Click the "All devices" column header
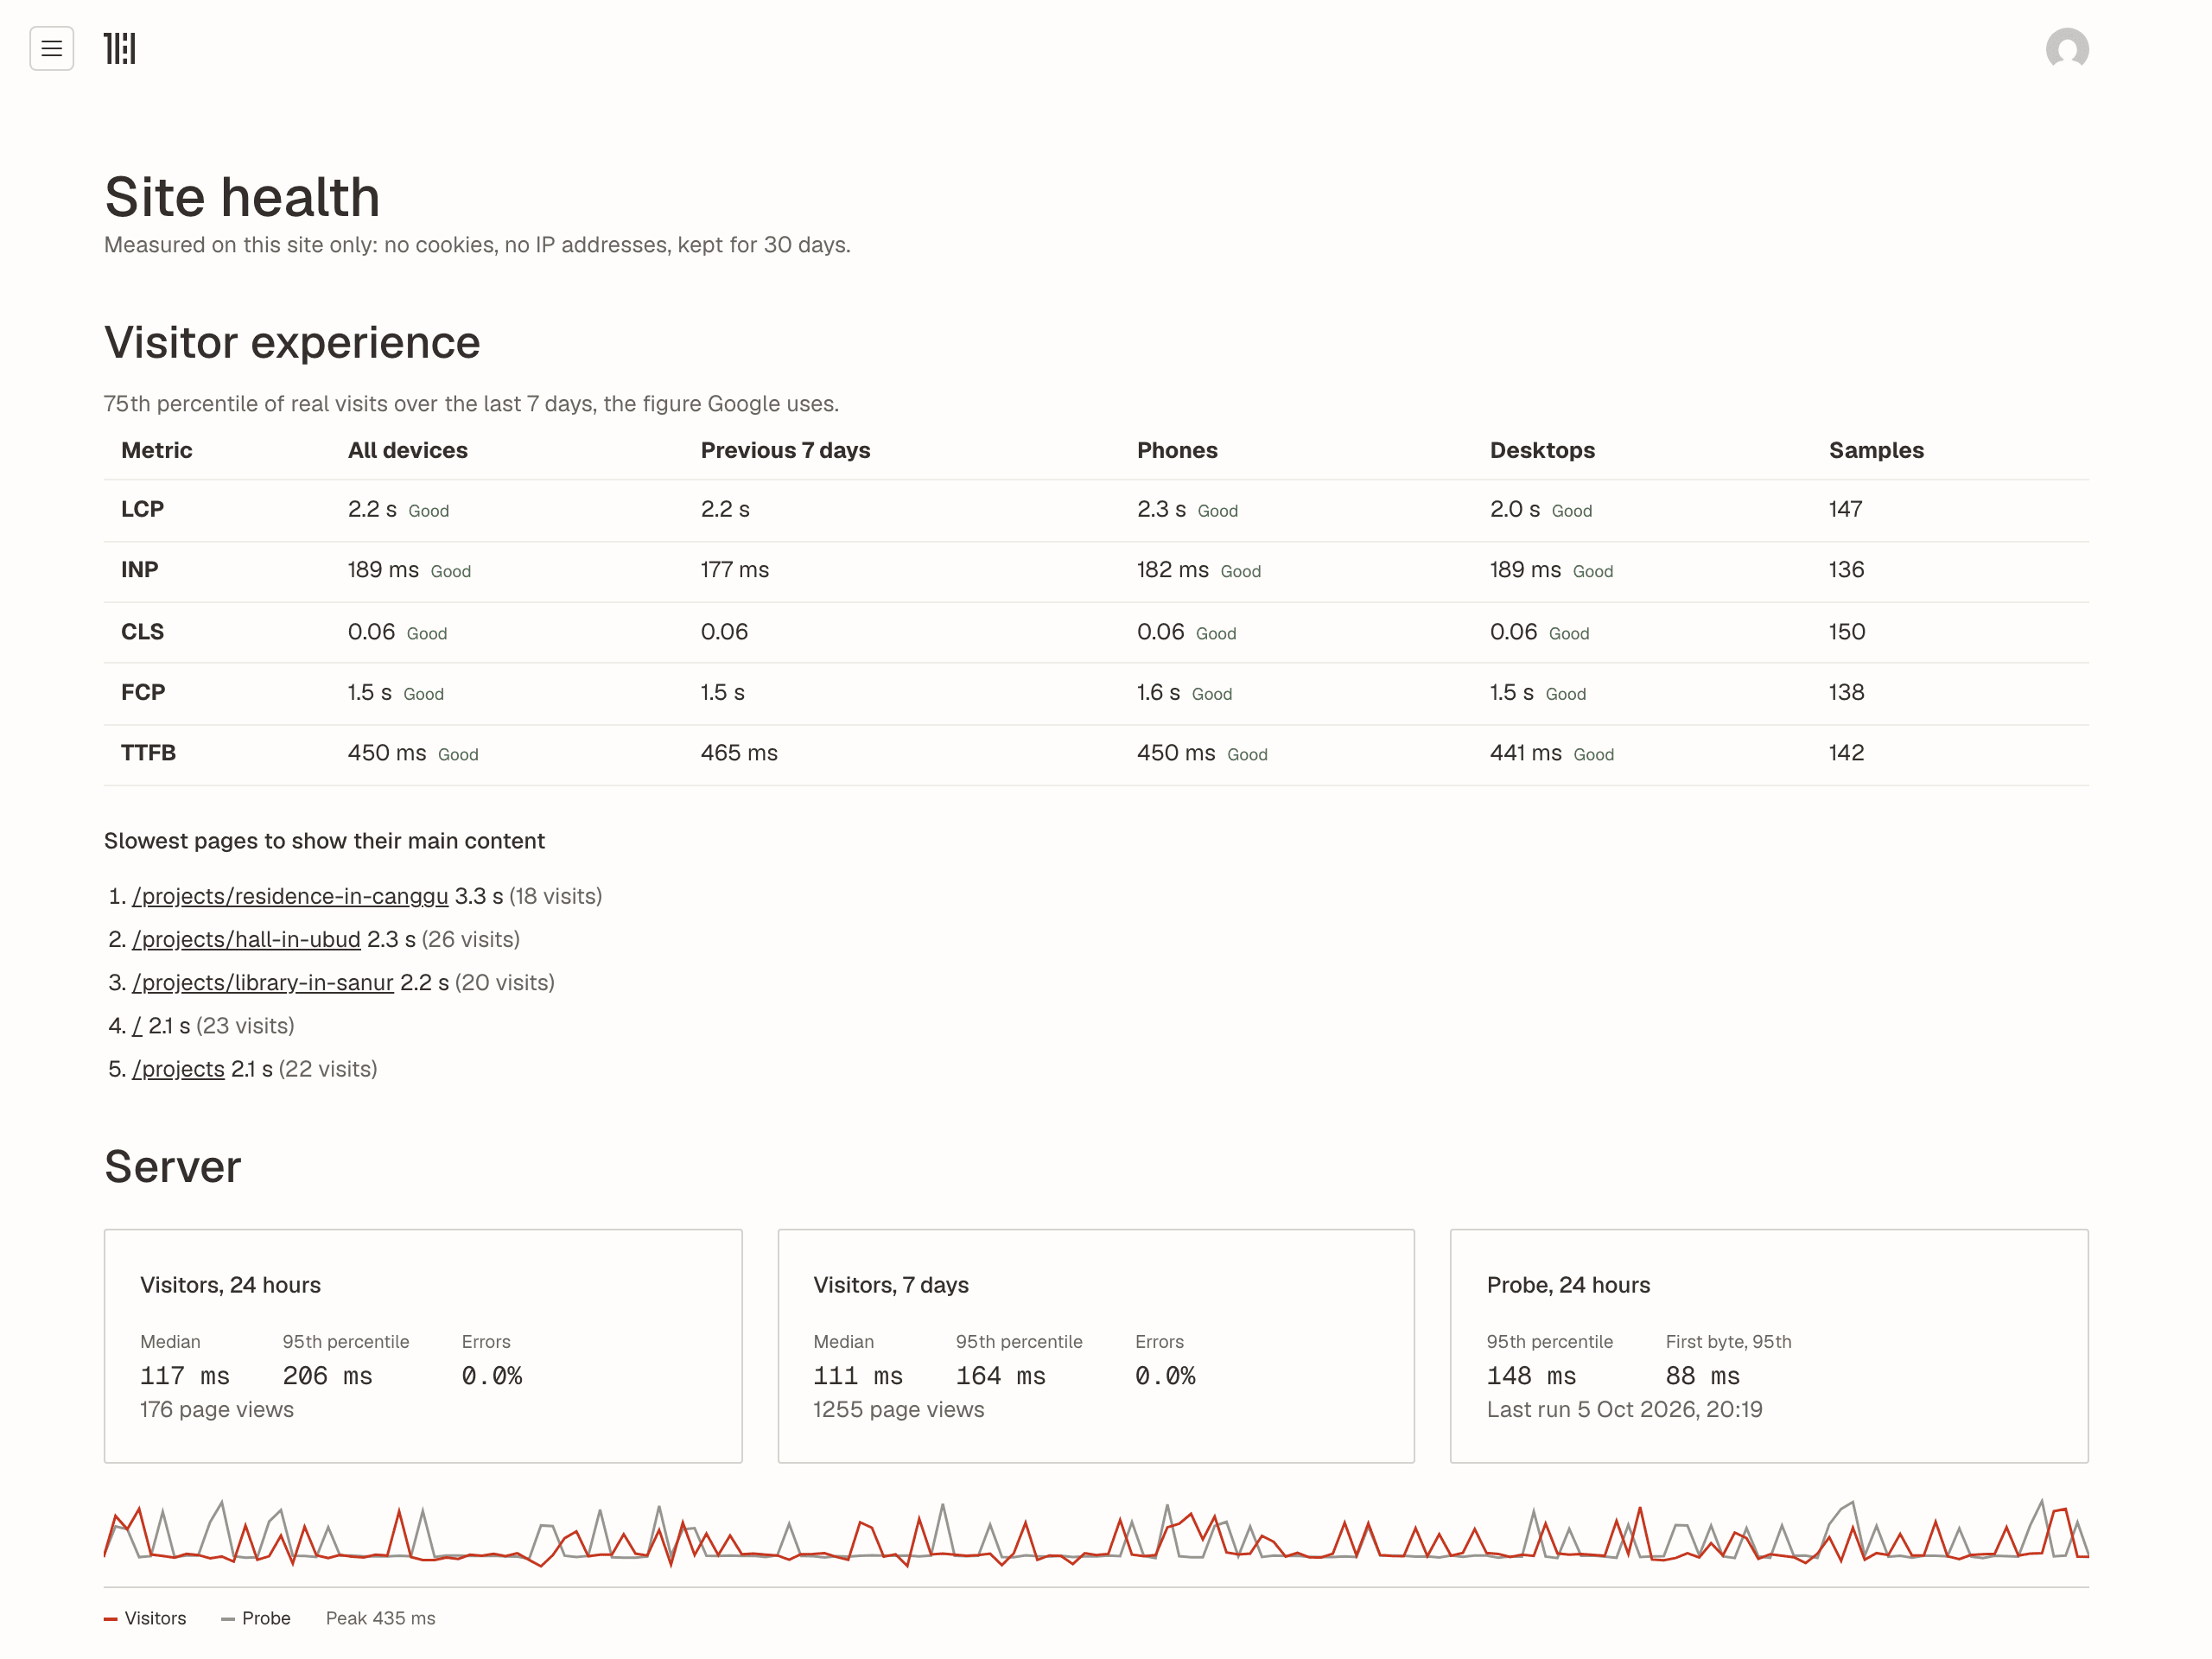 pos(408,450)
